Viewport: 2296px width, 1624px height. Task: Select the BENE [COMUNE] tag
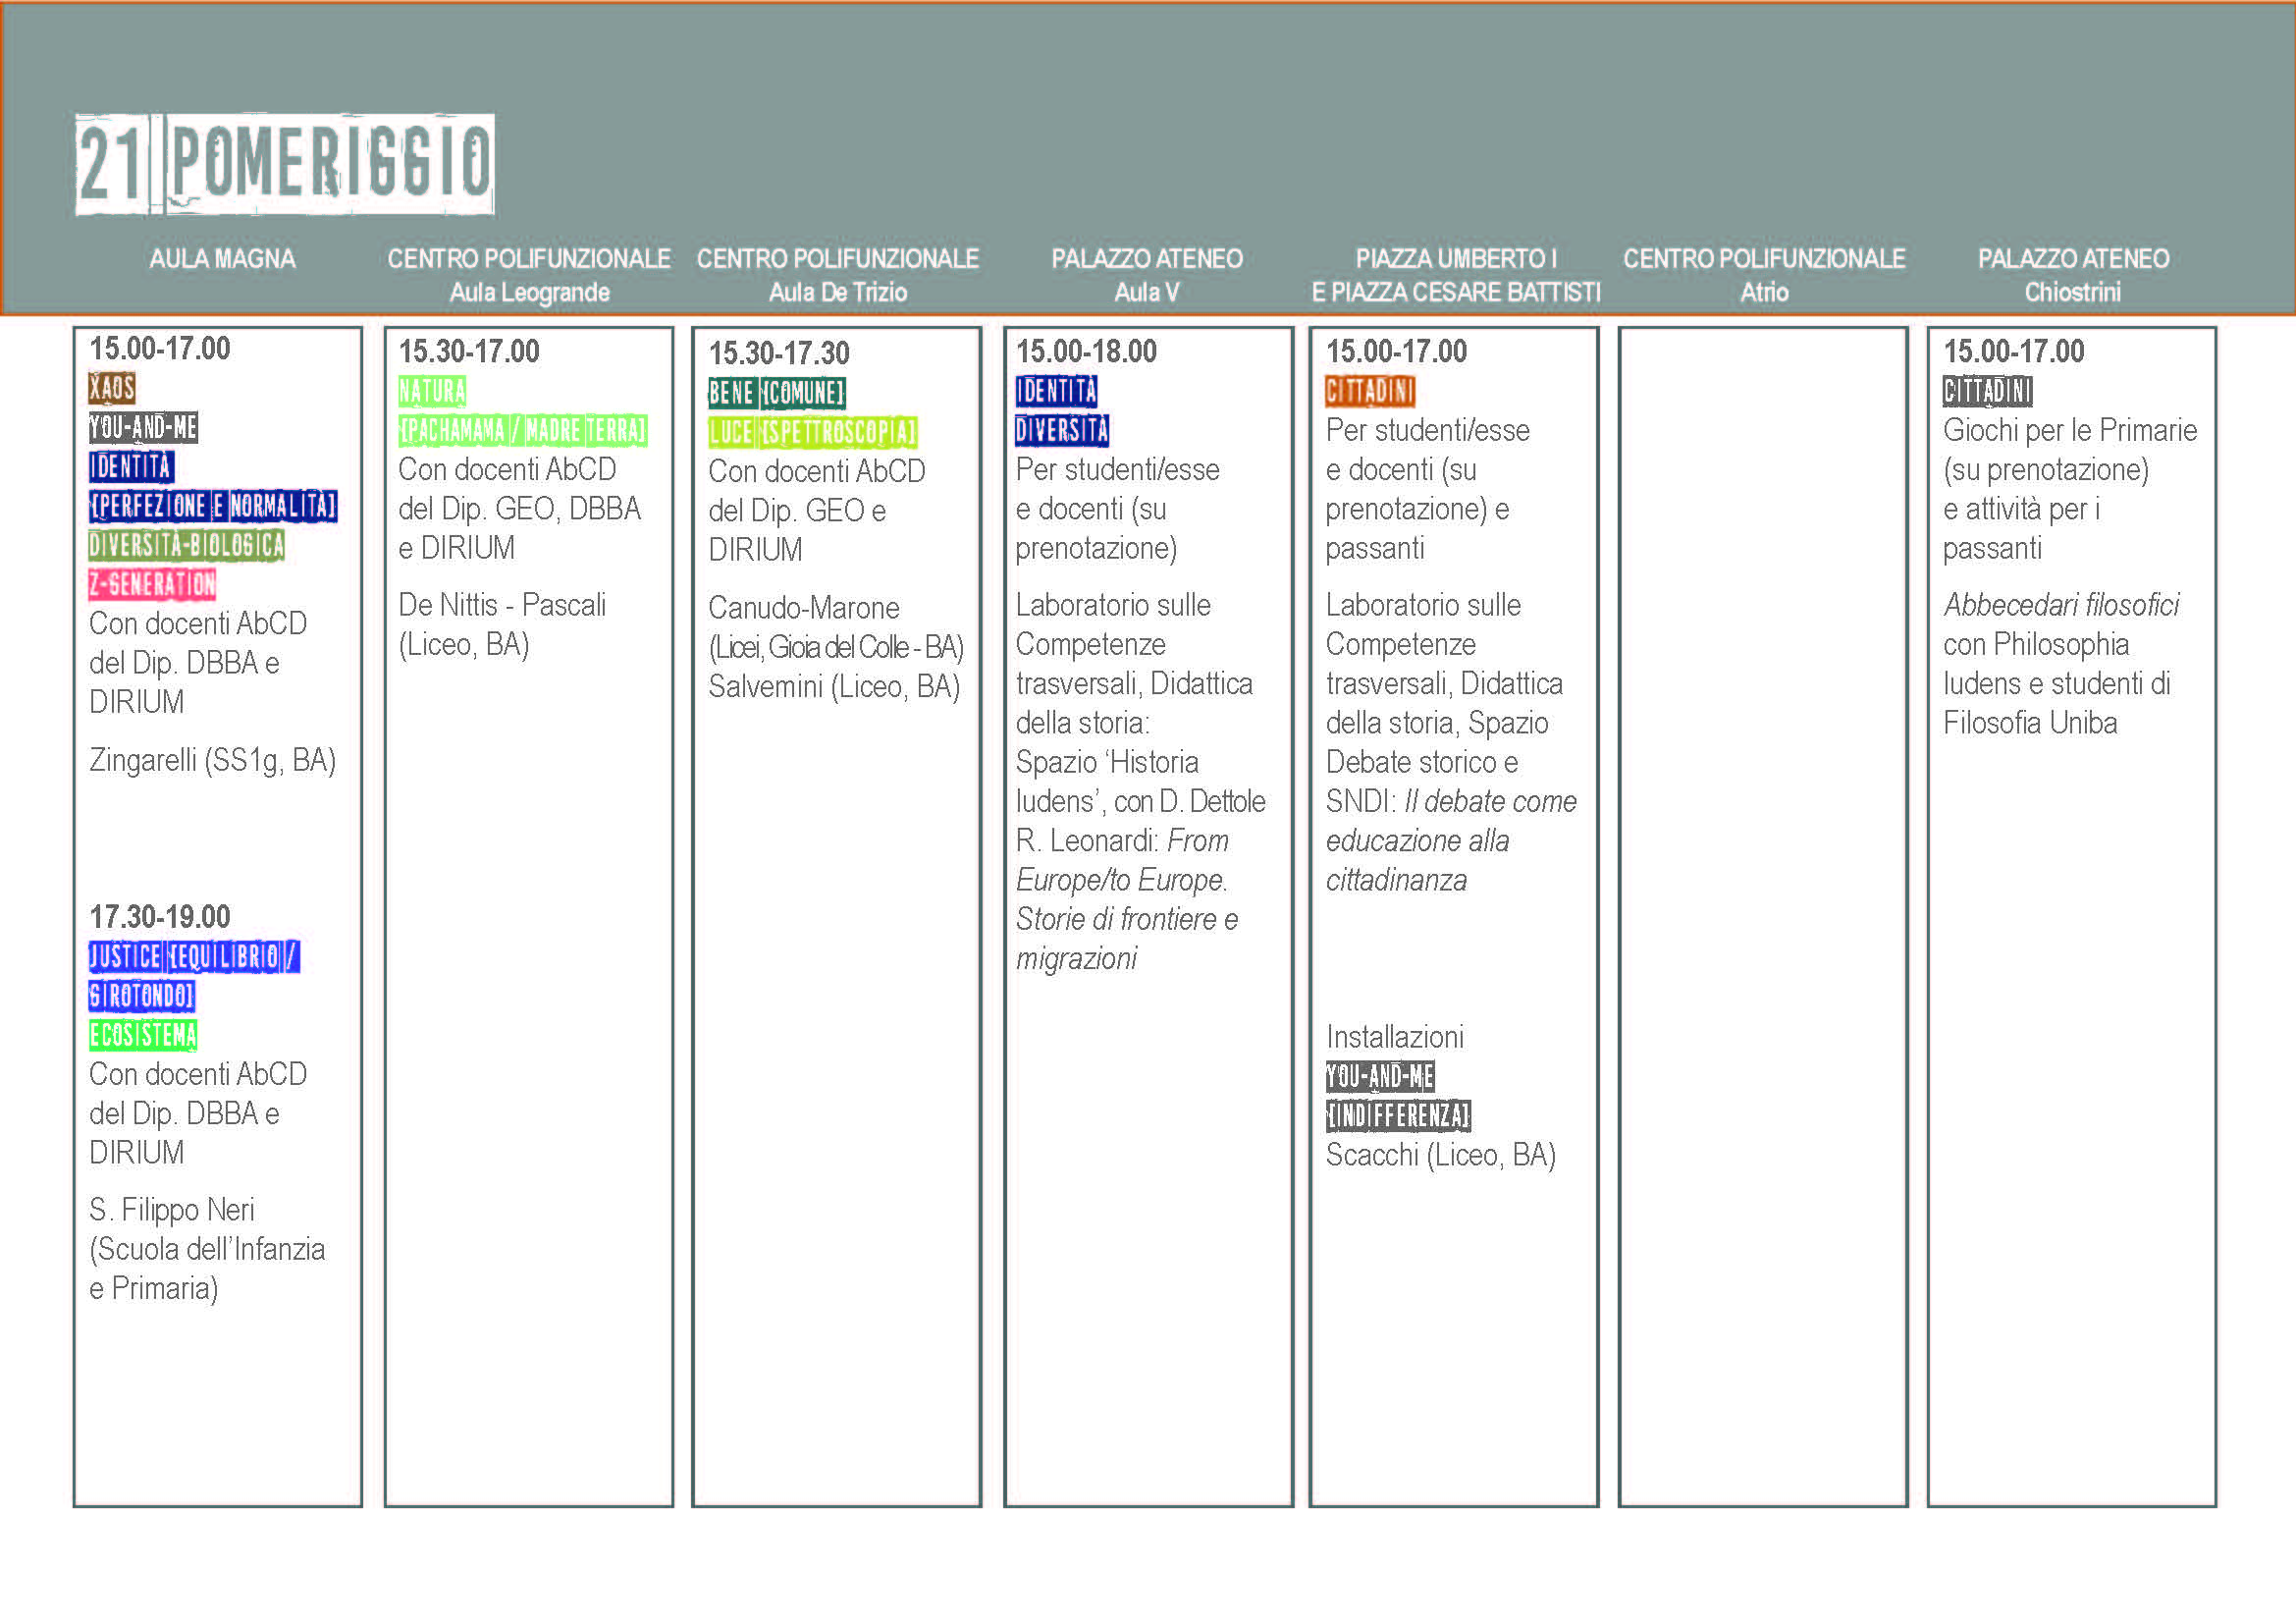[777, 393]
